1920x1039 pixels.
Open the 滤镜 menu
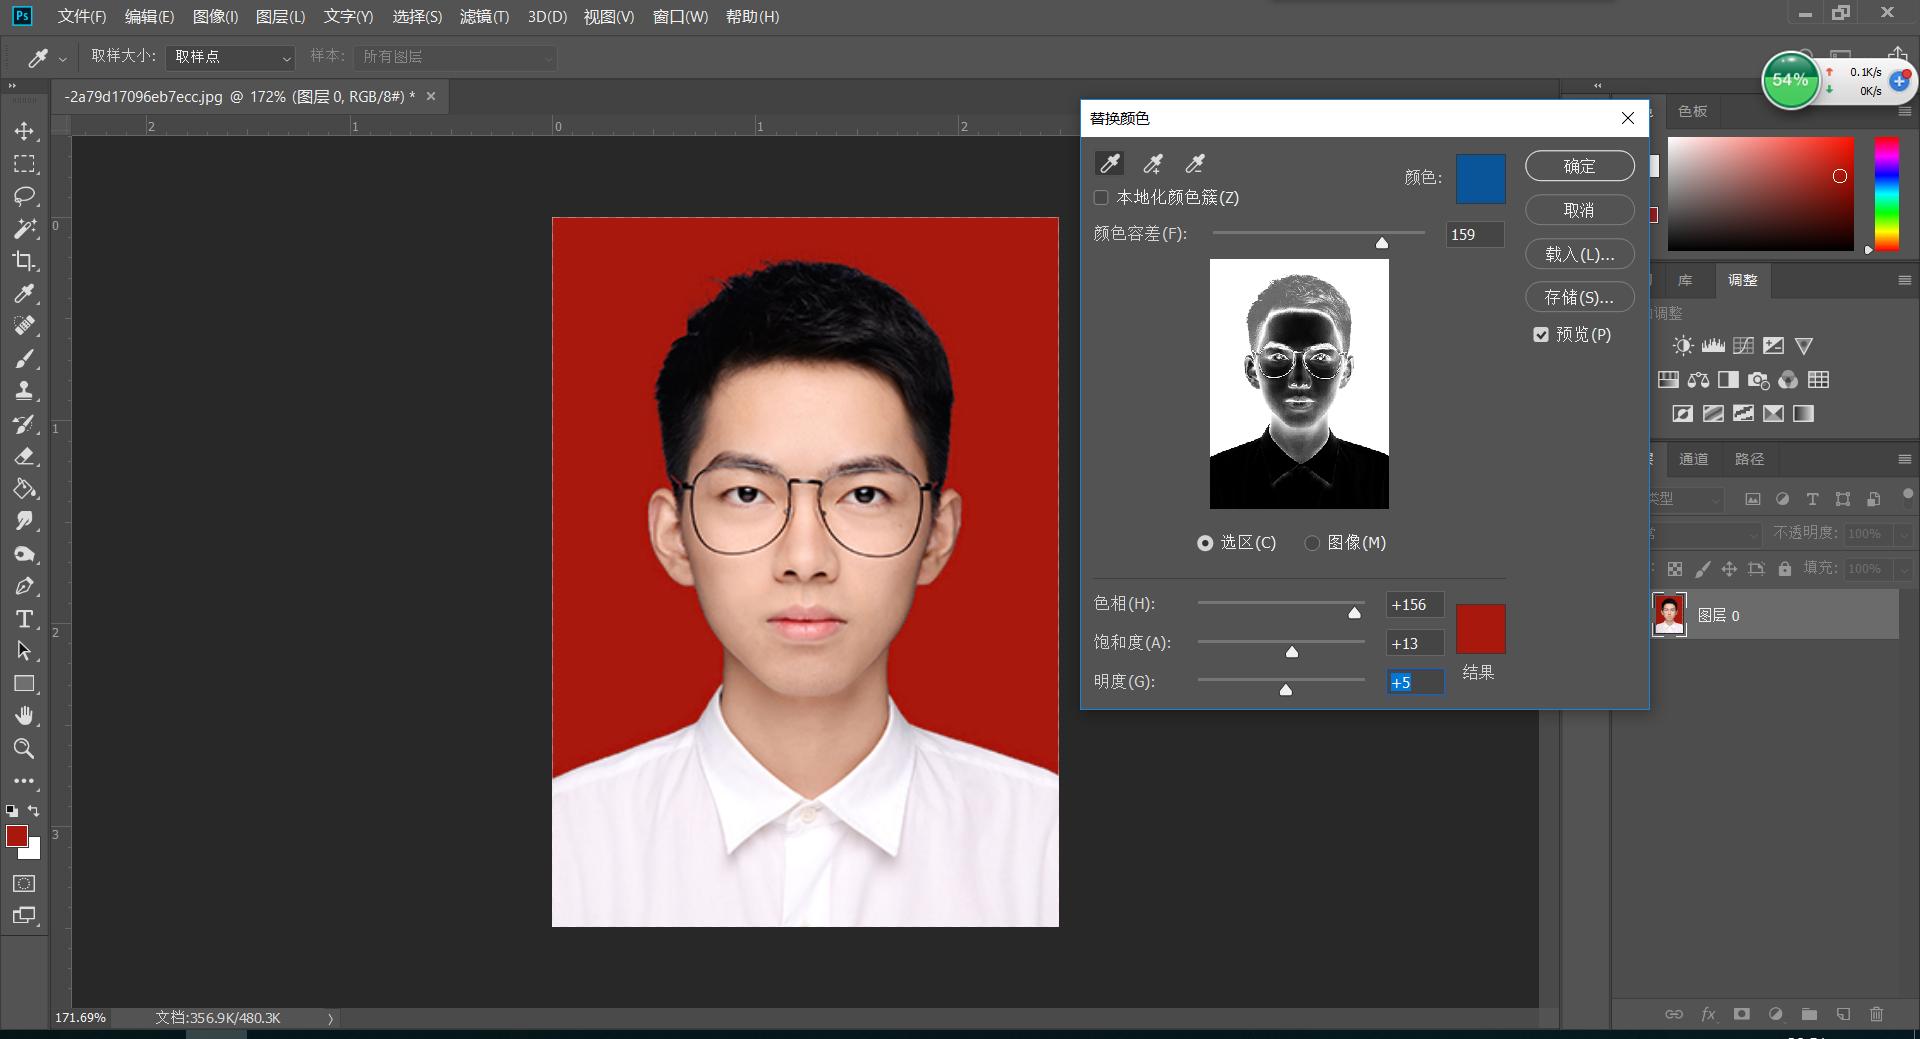[x=485, y=16]
